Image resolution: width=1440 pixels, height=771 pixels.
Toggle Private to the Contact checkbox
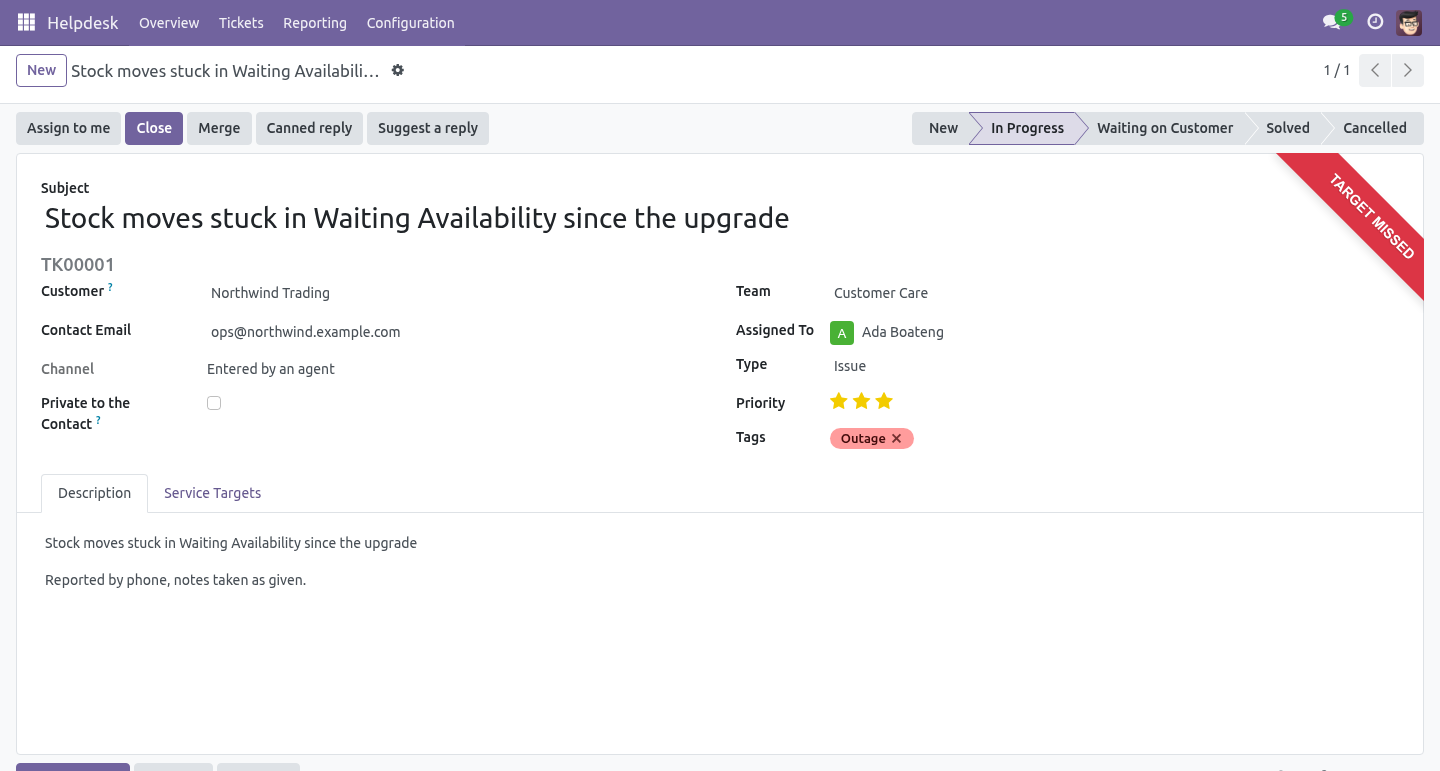point(214,403)
